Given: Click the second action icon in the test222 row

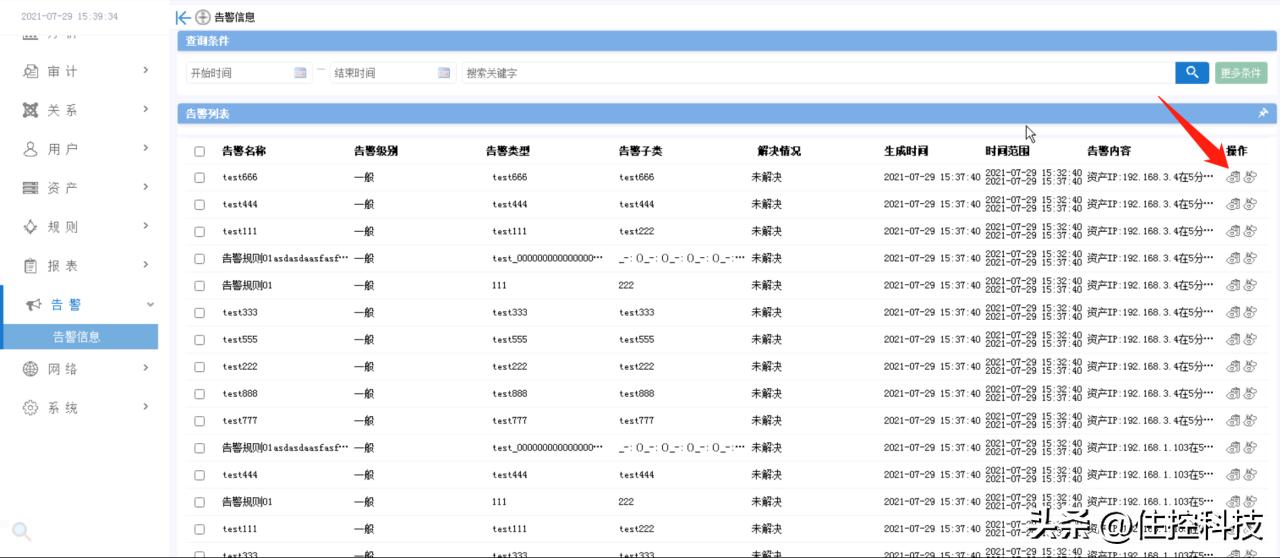Looking at the screenshot, I should (x=1250, y=366).
